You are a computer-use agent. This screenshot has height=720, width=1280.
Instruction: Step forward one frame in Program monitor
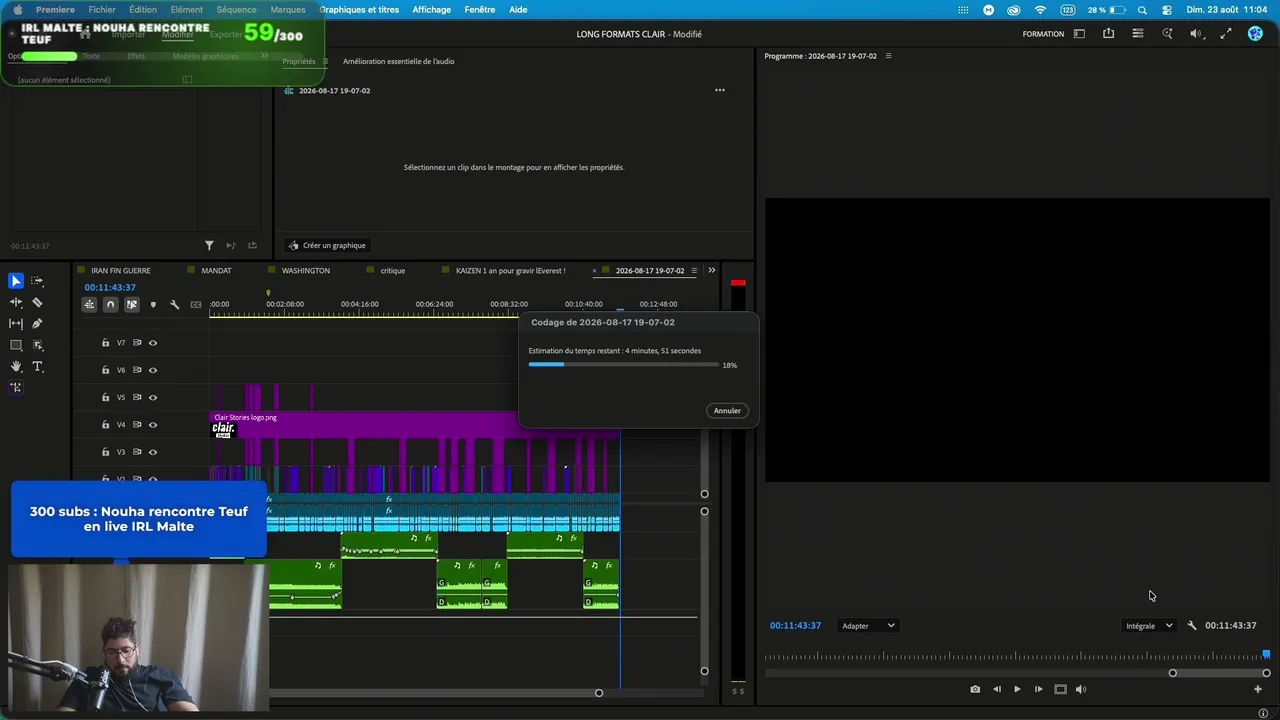[1038, 689]
